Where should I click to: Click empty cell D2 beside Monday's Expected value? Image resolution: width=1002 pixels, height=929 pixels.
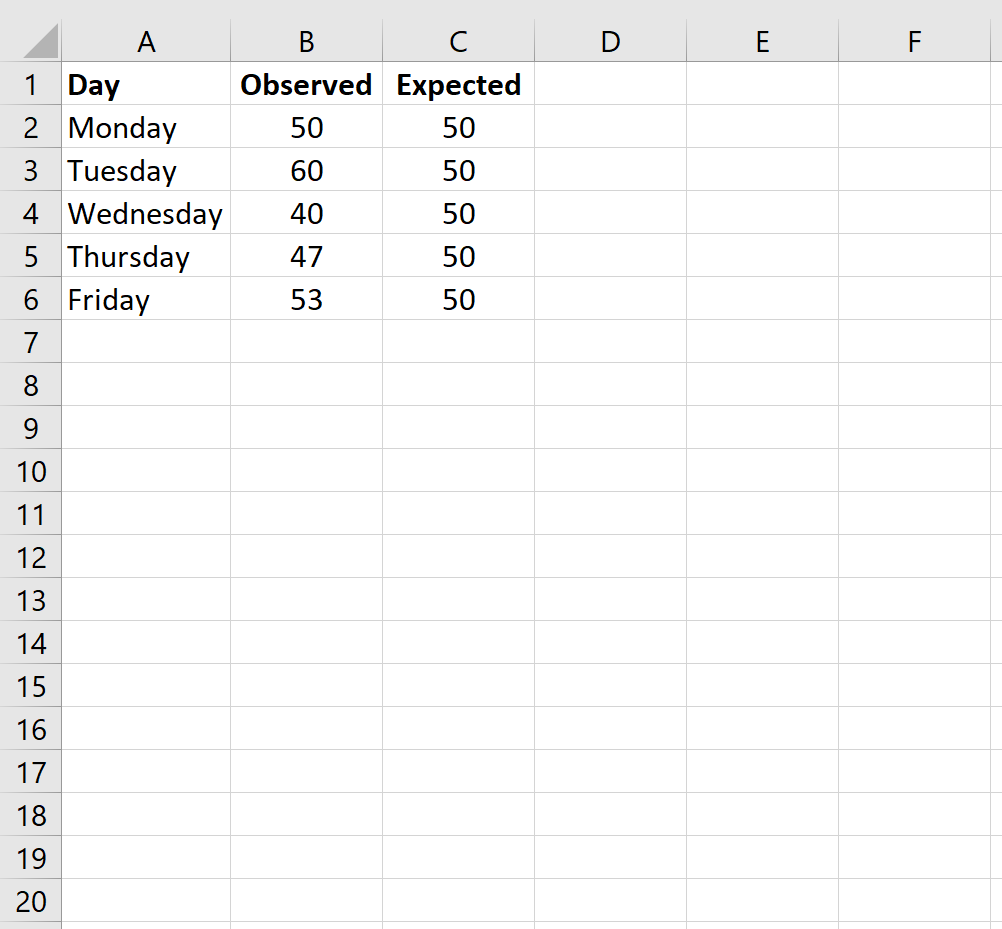(610, 128)
